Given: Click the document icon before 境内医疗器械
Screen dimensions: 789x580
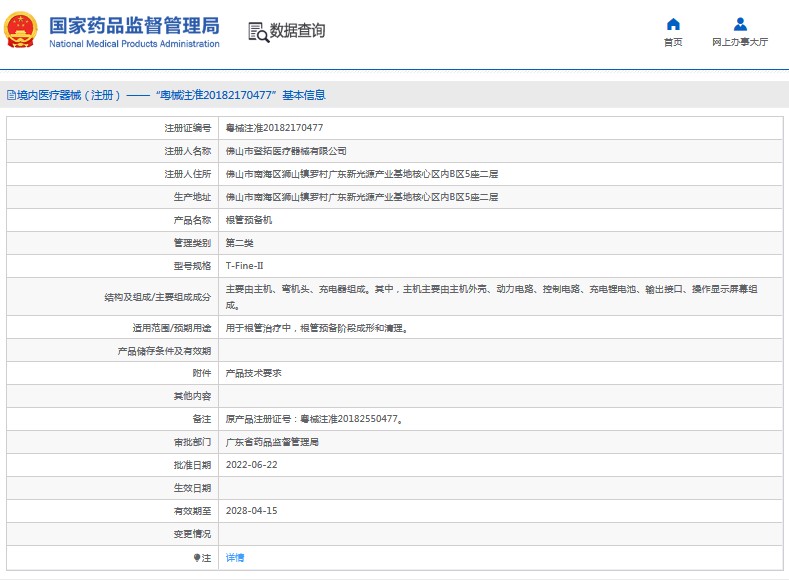Looking at the screenshot, I should (x=10, y=96).
